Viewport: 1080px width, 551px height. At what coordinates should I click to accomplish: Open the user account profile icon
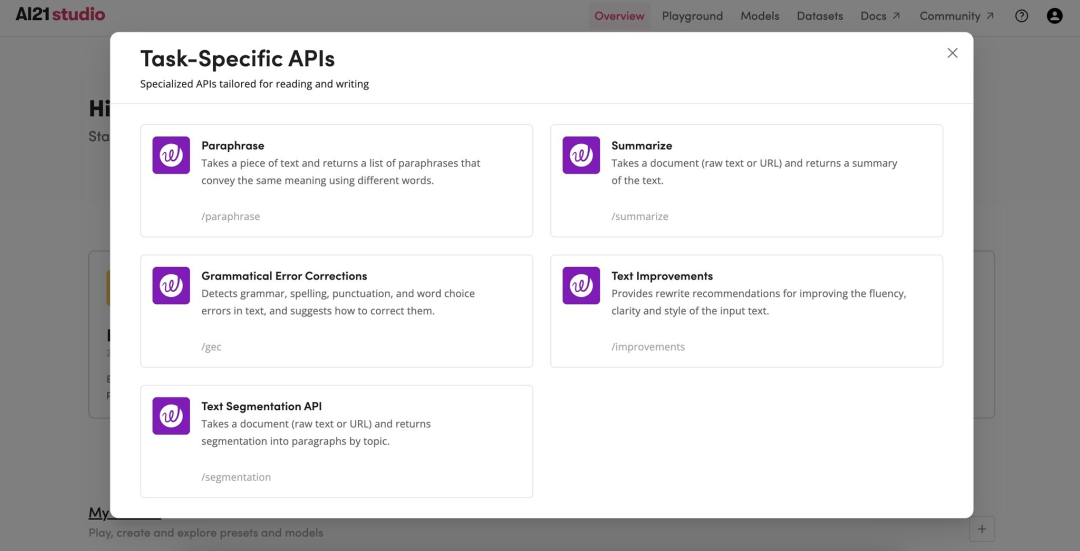click(1055, 16)
